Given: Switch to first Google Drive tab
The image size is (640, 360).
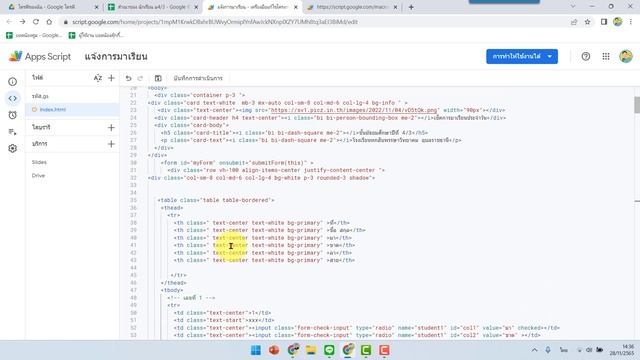Looking at the screenshot, I should (x=53, y=7).
